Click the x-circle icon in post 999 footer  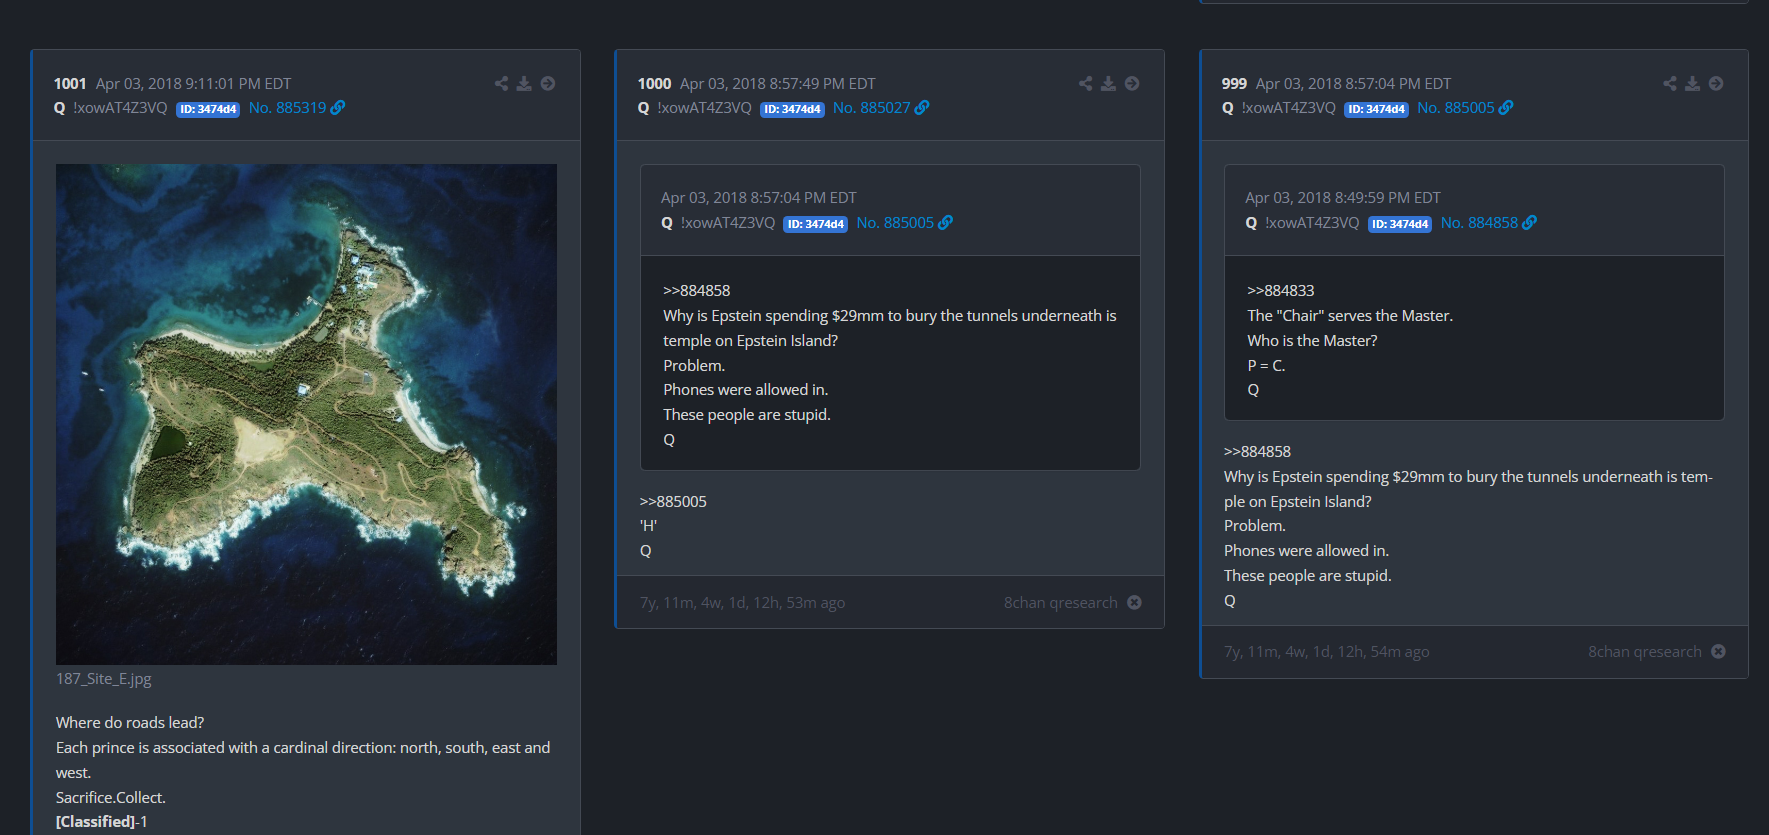1718,652
